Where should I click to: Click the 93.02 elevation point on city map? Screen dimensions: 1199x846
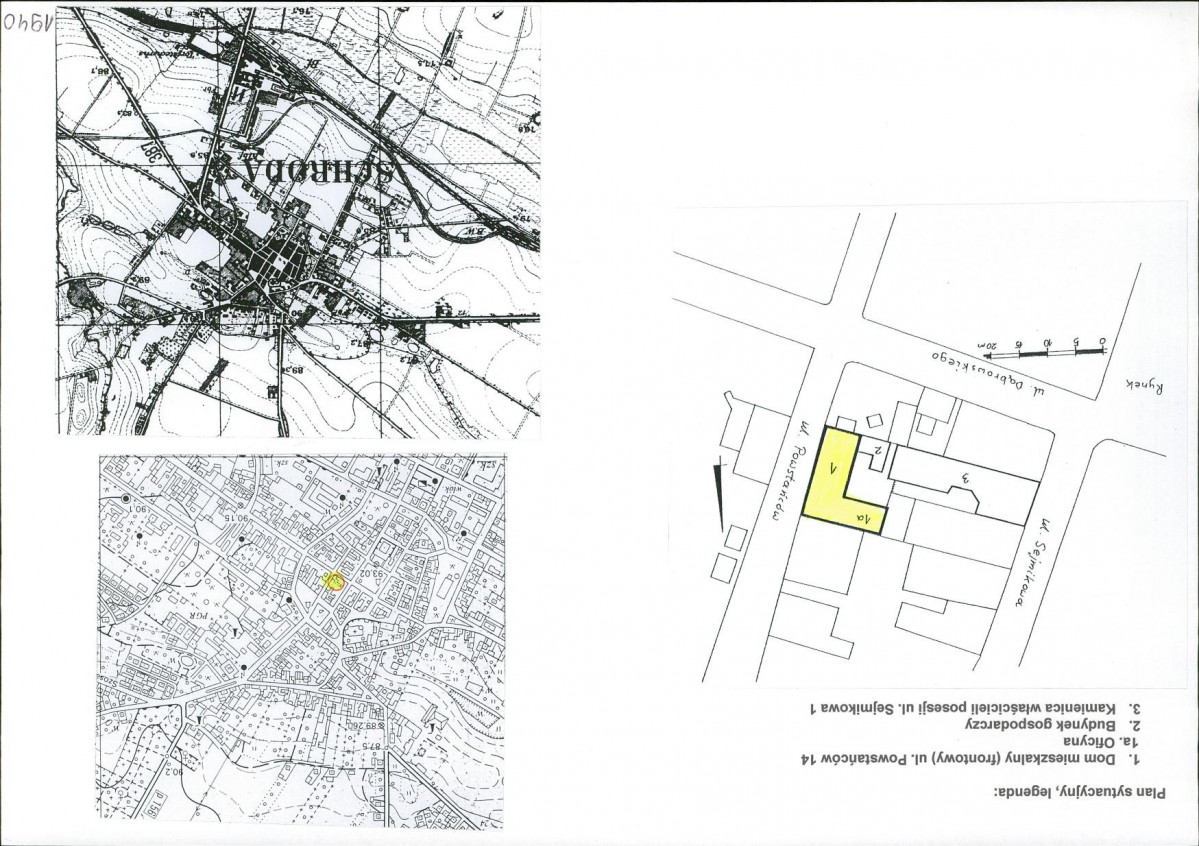click(366, 573)
